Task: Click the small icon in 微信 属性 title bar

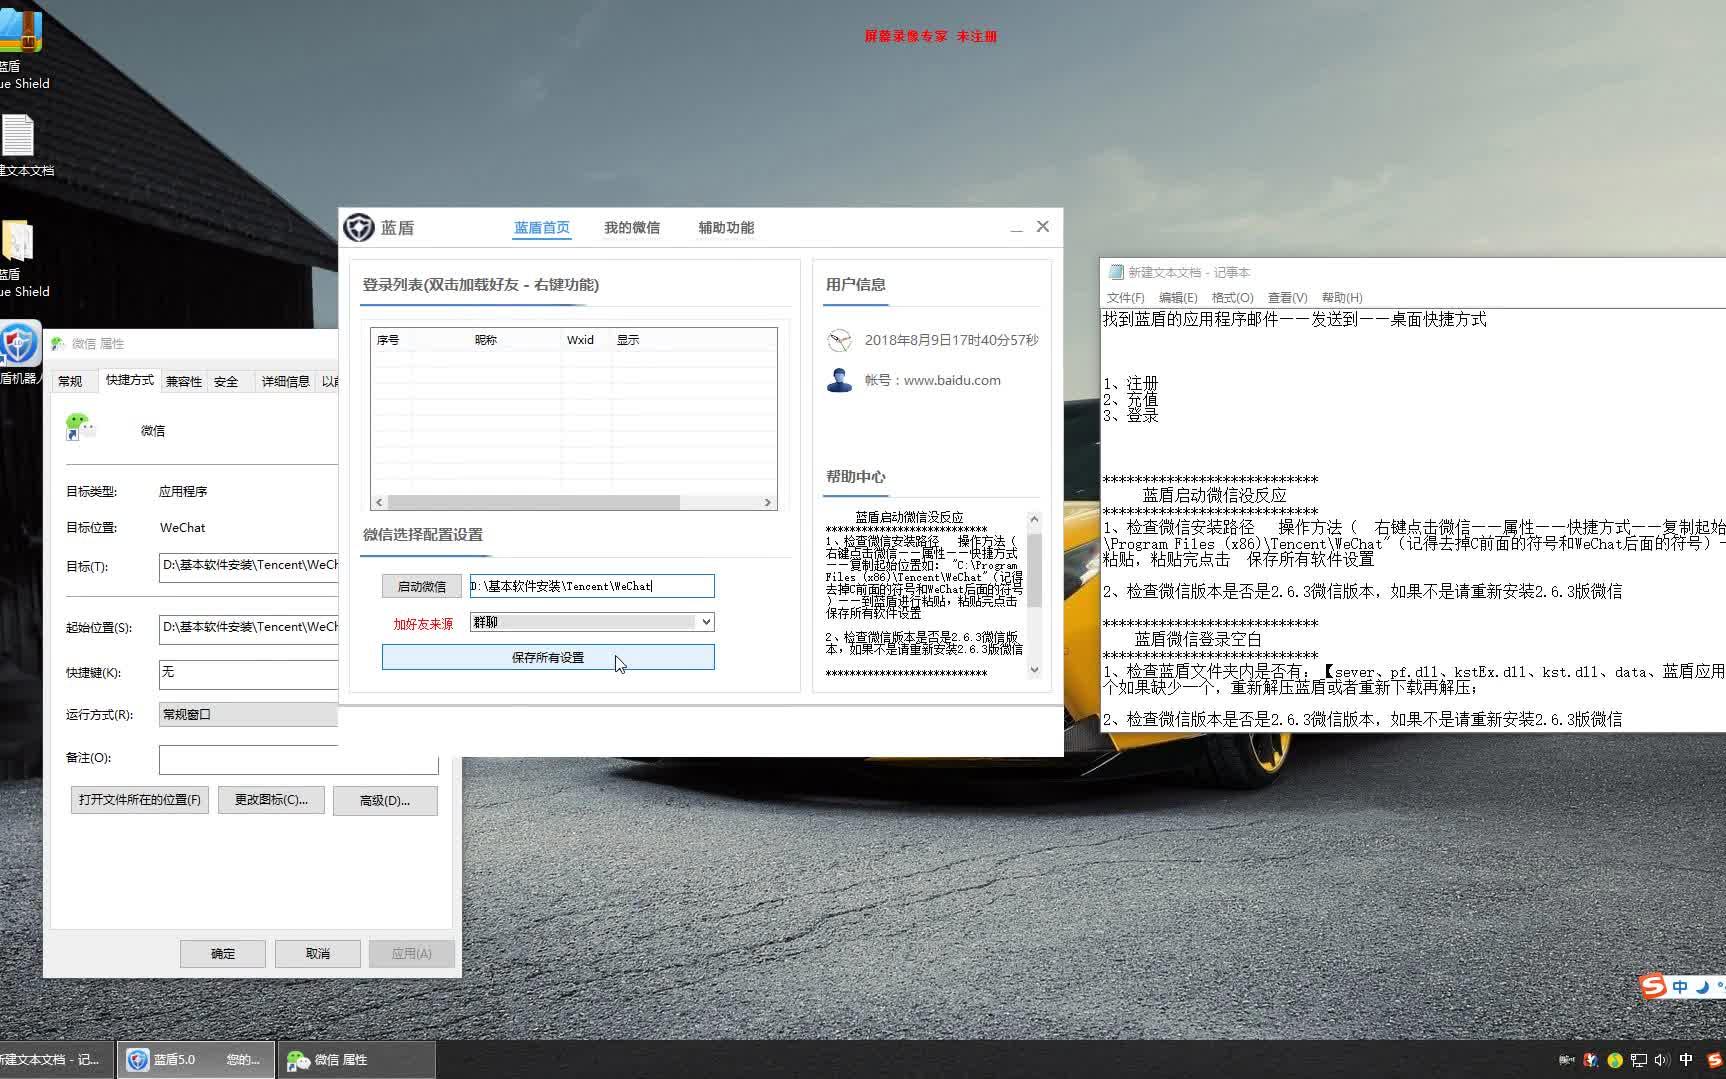Action: click(57, 343)
